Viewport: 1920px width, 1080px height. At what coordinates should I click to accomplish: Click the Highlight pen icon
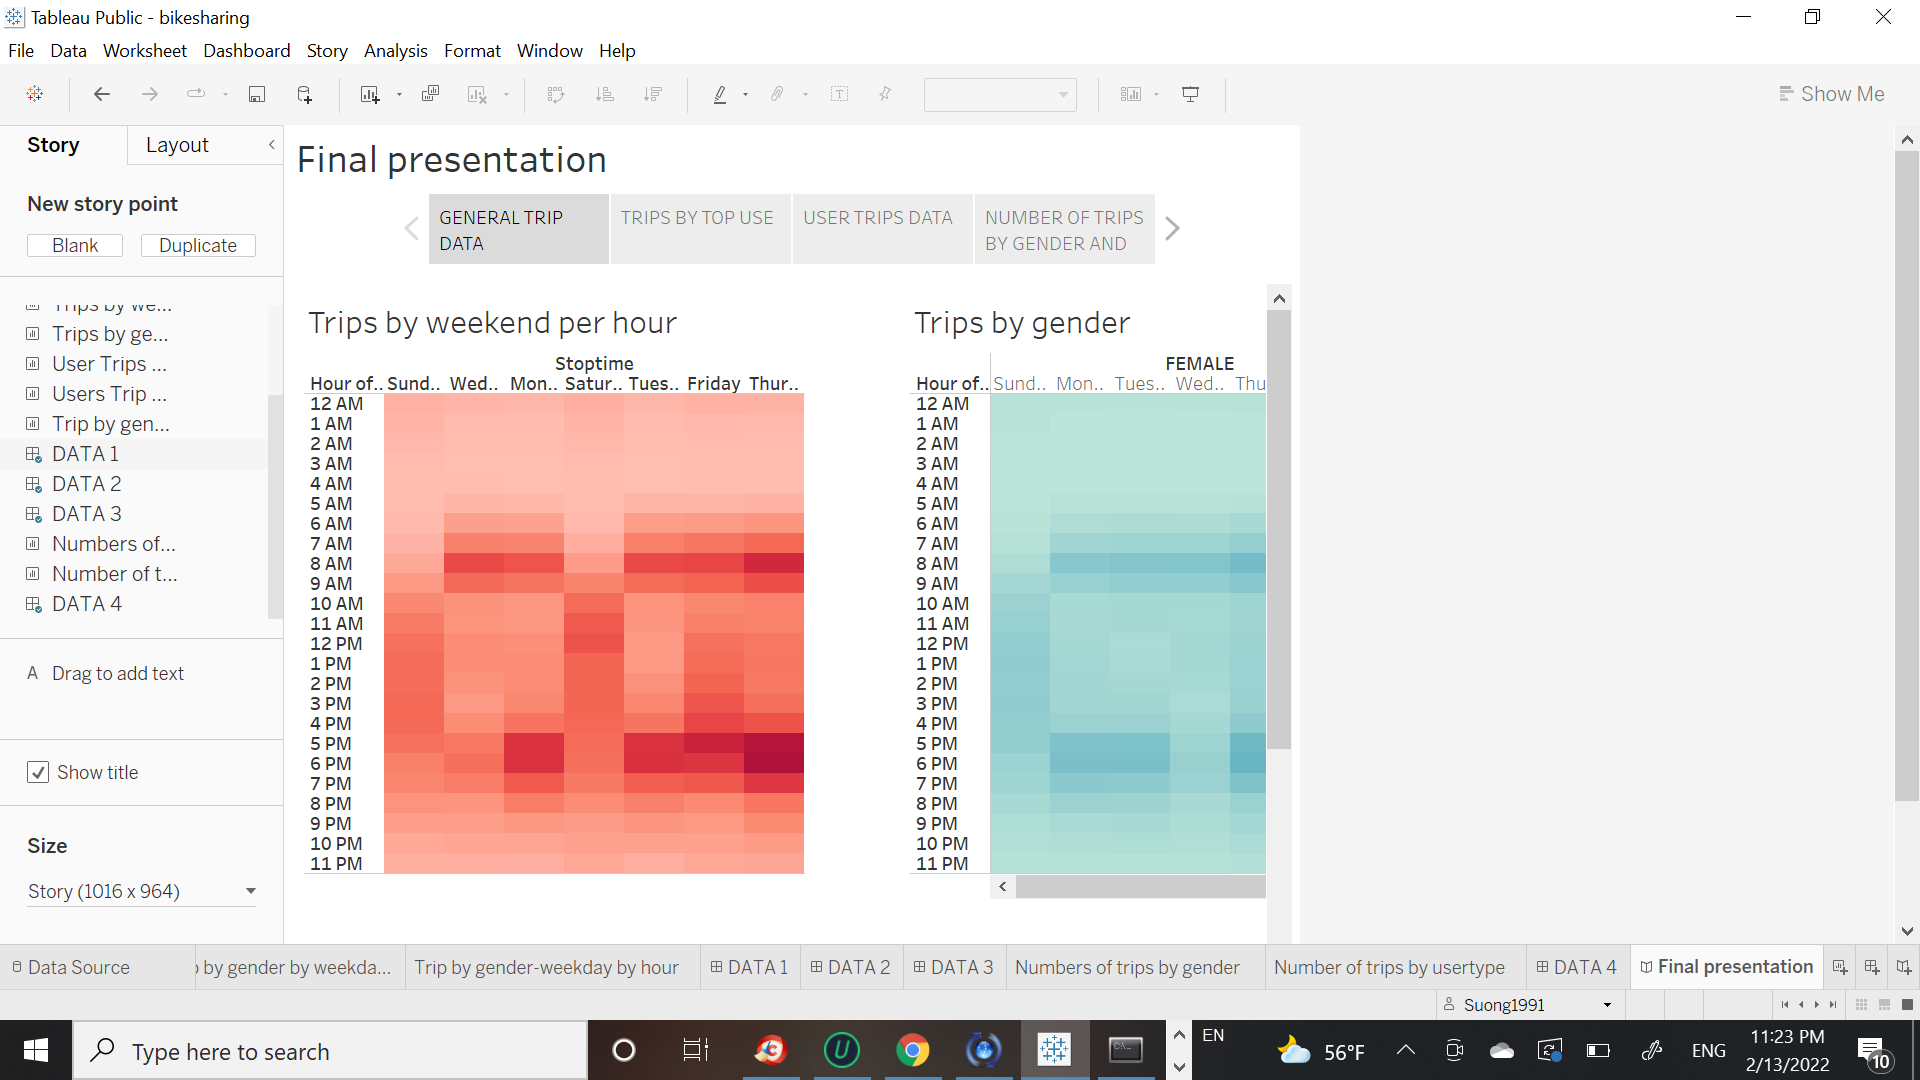click(x=720, y=94)
